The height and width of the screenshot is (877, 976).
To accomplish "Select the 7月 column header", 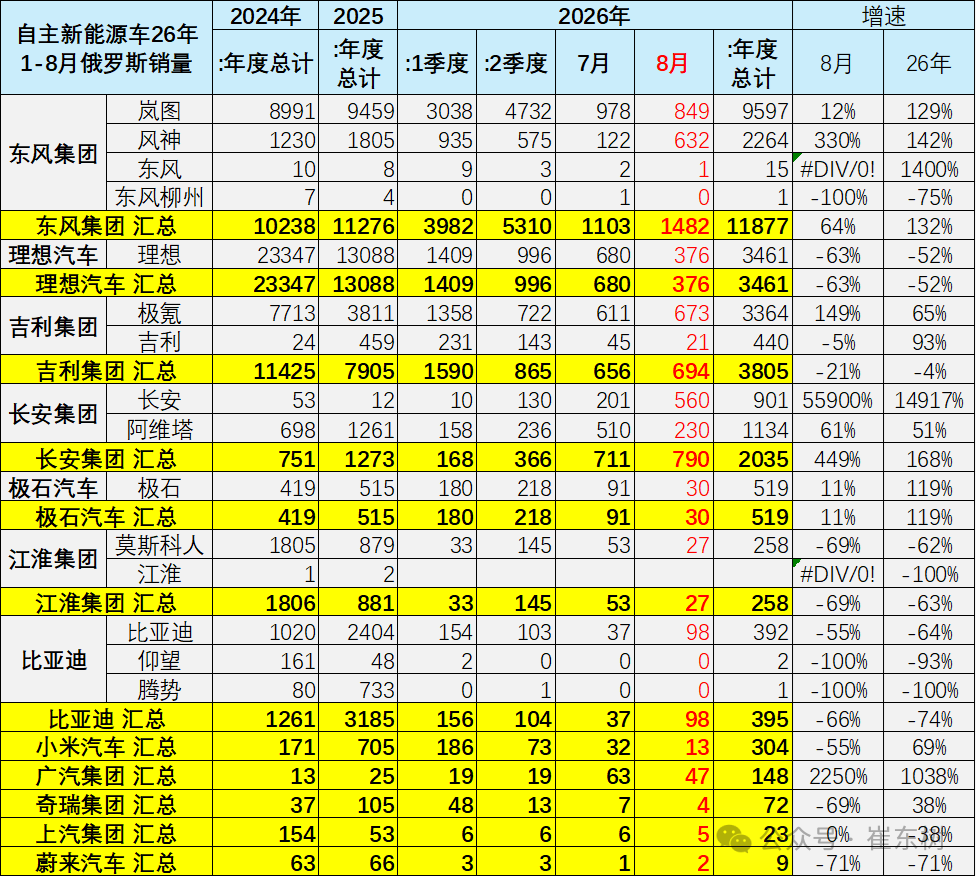I will click(x=594, y=63).
